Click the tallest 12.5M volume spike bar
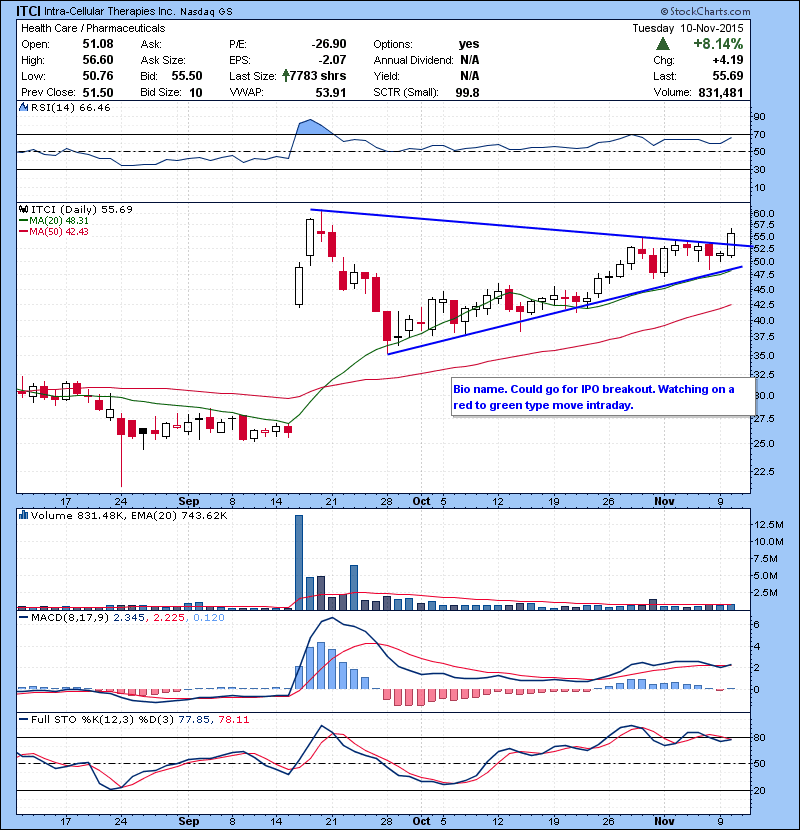800x830 pixels. pos(299,562)
